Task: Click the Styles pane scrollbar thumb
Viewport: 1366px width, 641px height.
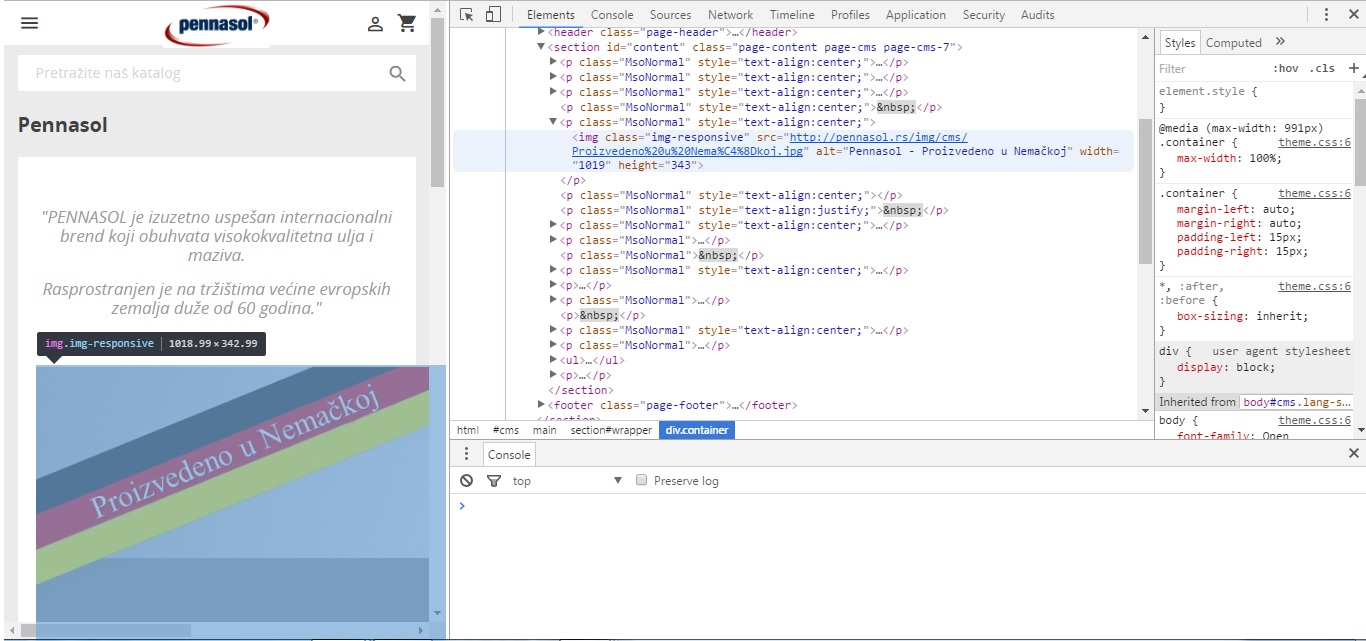Action: point(1360,140)
